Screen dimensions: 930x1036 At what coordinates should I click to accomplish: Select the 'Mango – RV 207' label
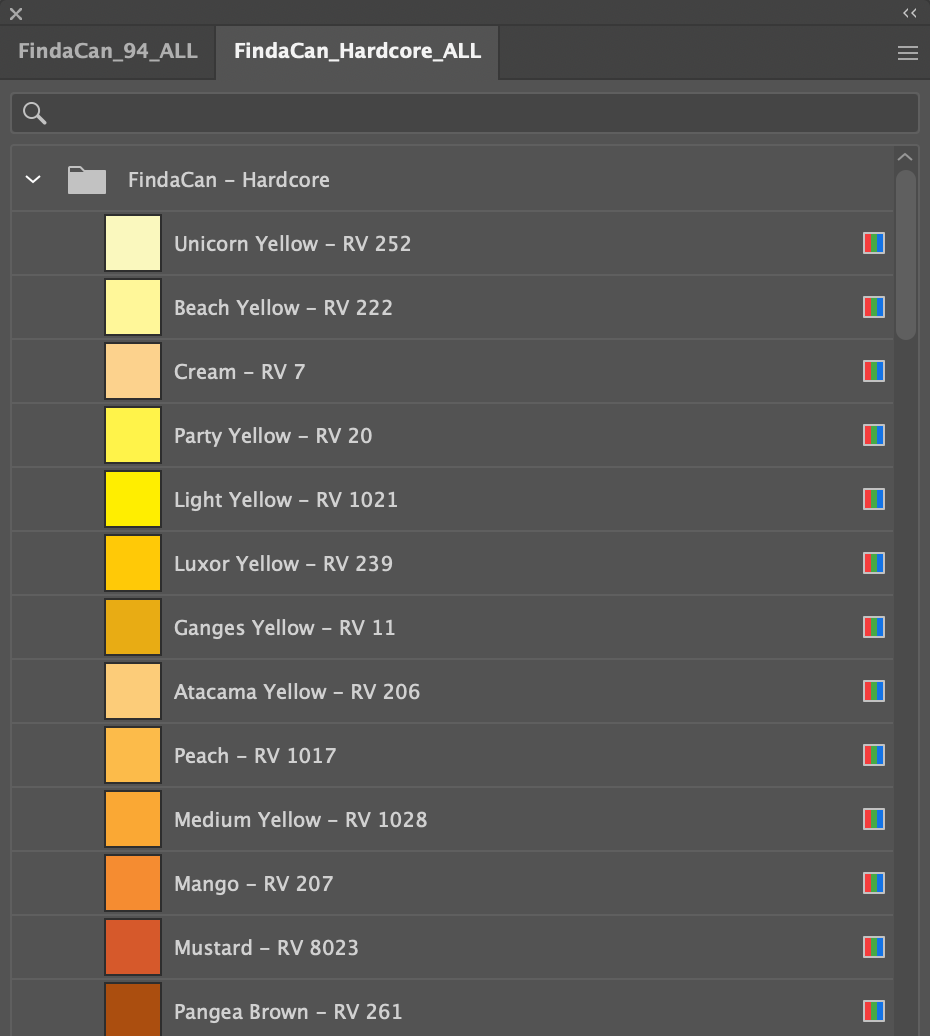pos(254,884)
